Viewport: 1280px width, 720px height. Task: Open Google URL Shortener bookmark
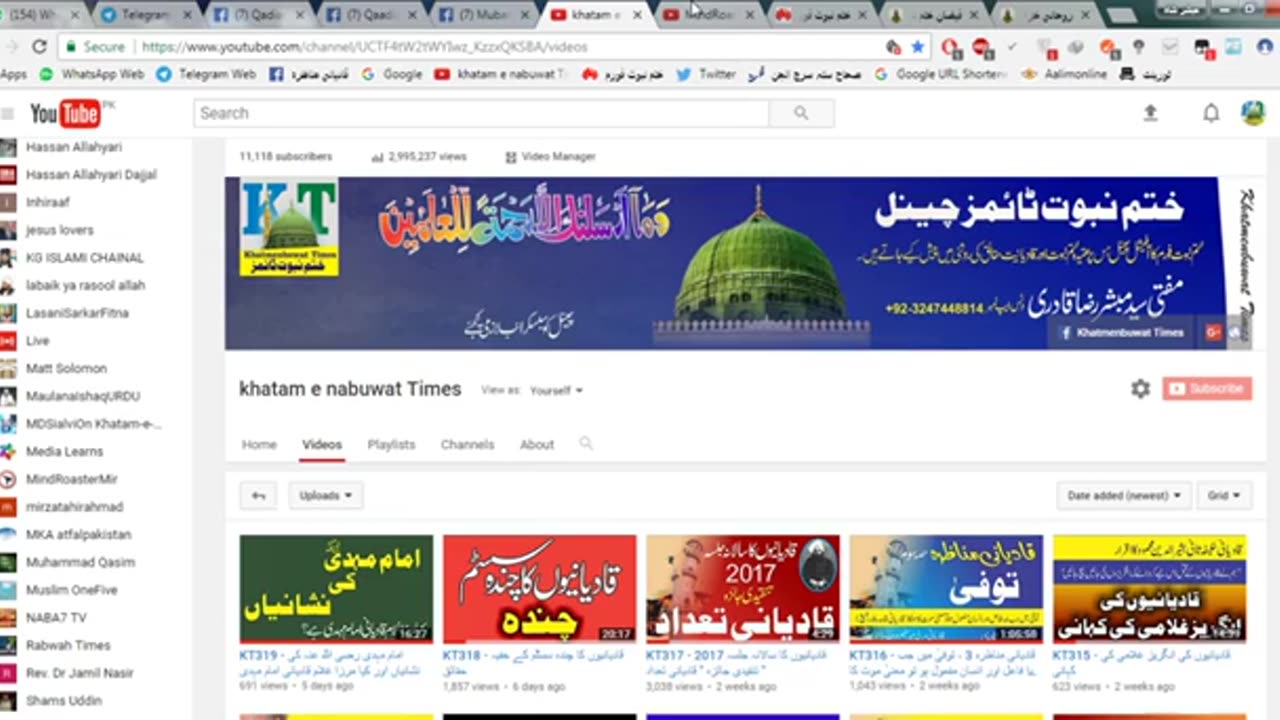(x=940, y=74)
